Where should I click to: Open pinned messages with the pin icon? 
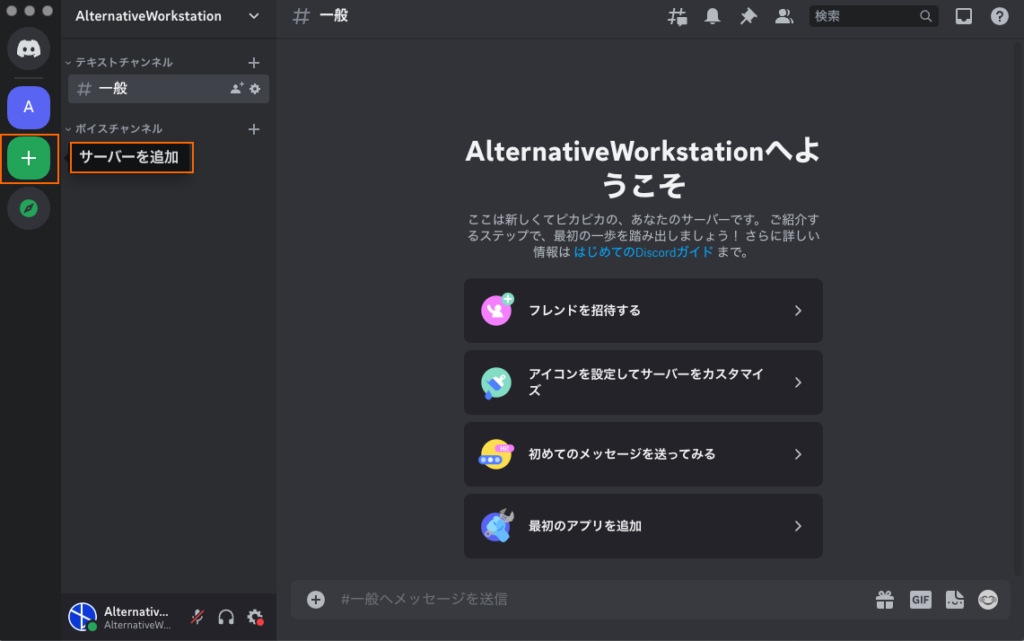748,16
